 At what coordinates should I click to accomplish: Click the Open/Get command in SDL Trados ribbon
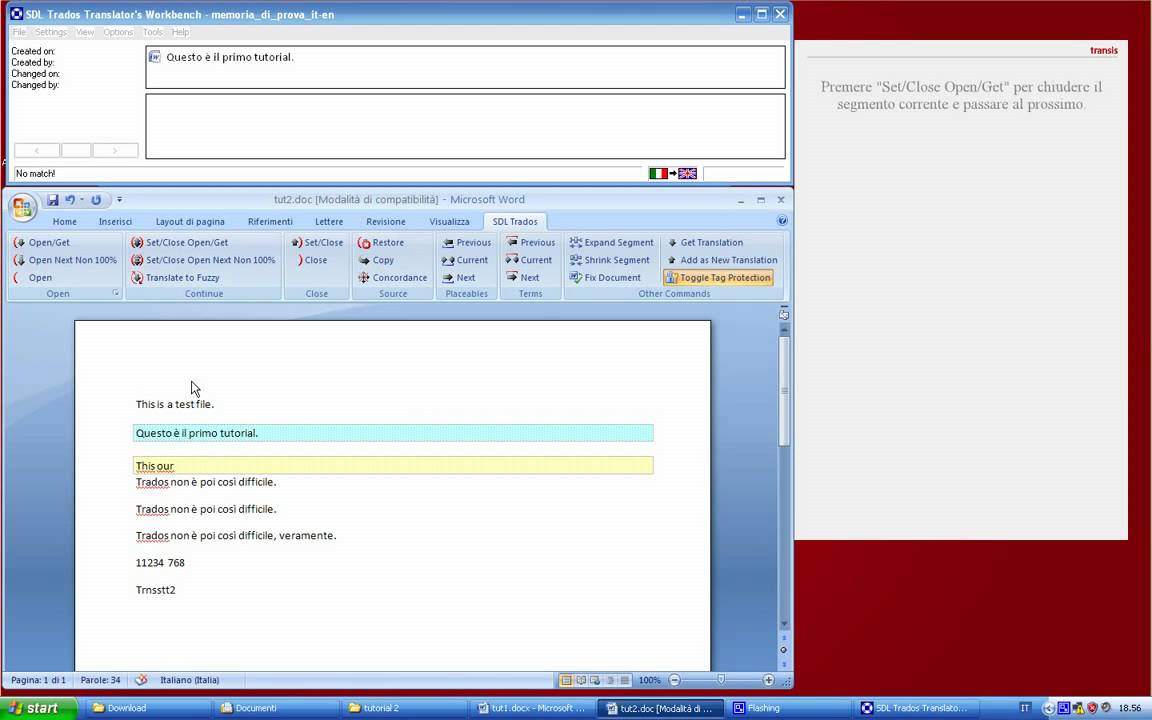[x=42, y=242]
